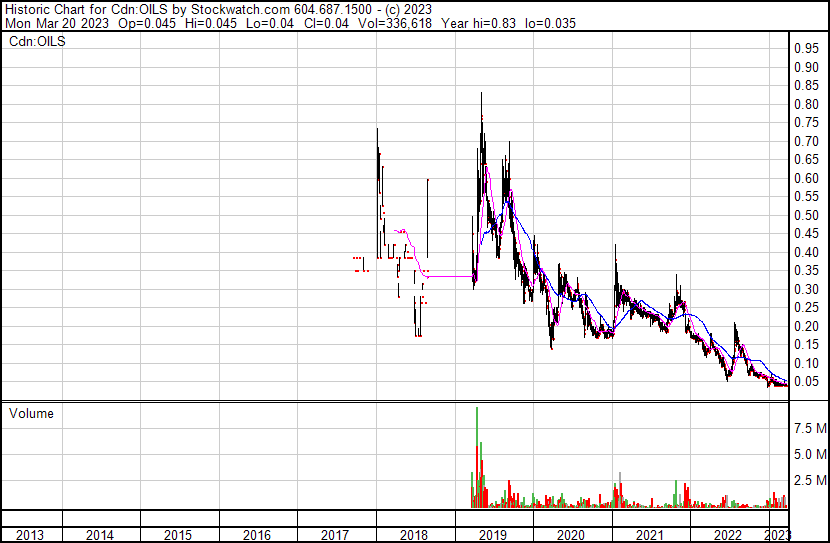The width and height of the screenshot is (830, 543).
Task: Select 2016 on the bottom time axis
Action: pos(257,535)
